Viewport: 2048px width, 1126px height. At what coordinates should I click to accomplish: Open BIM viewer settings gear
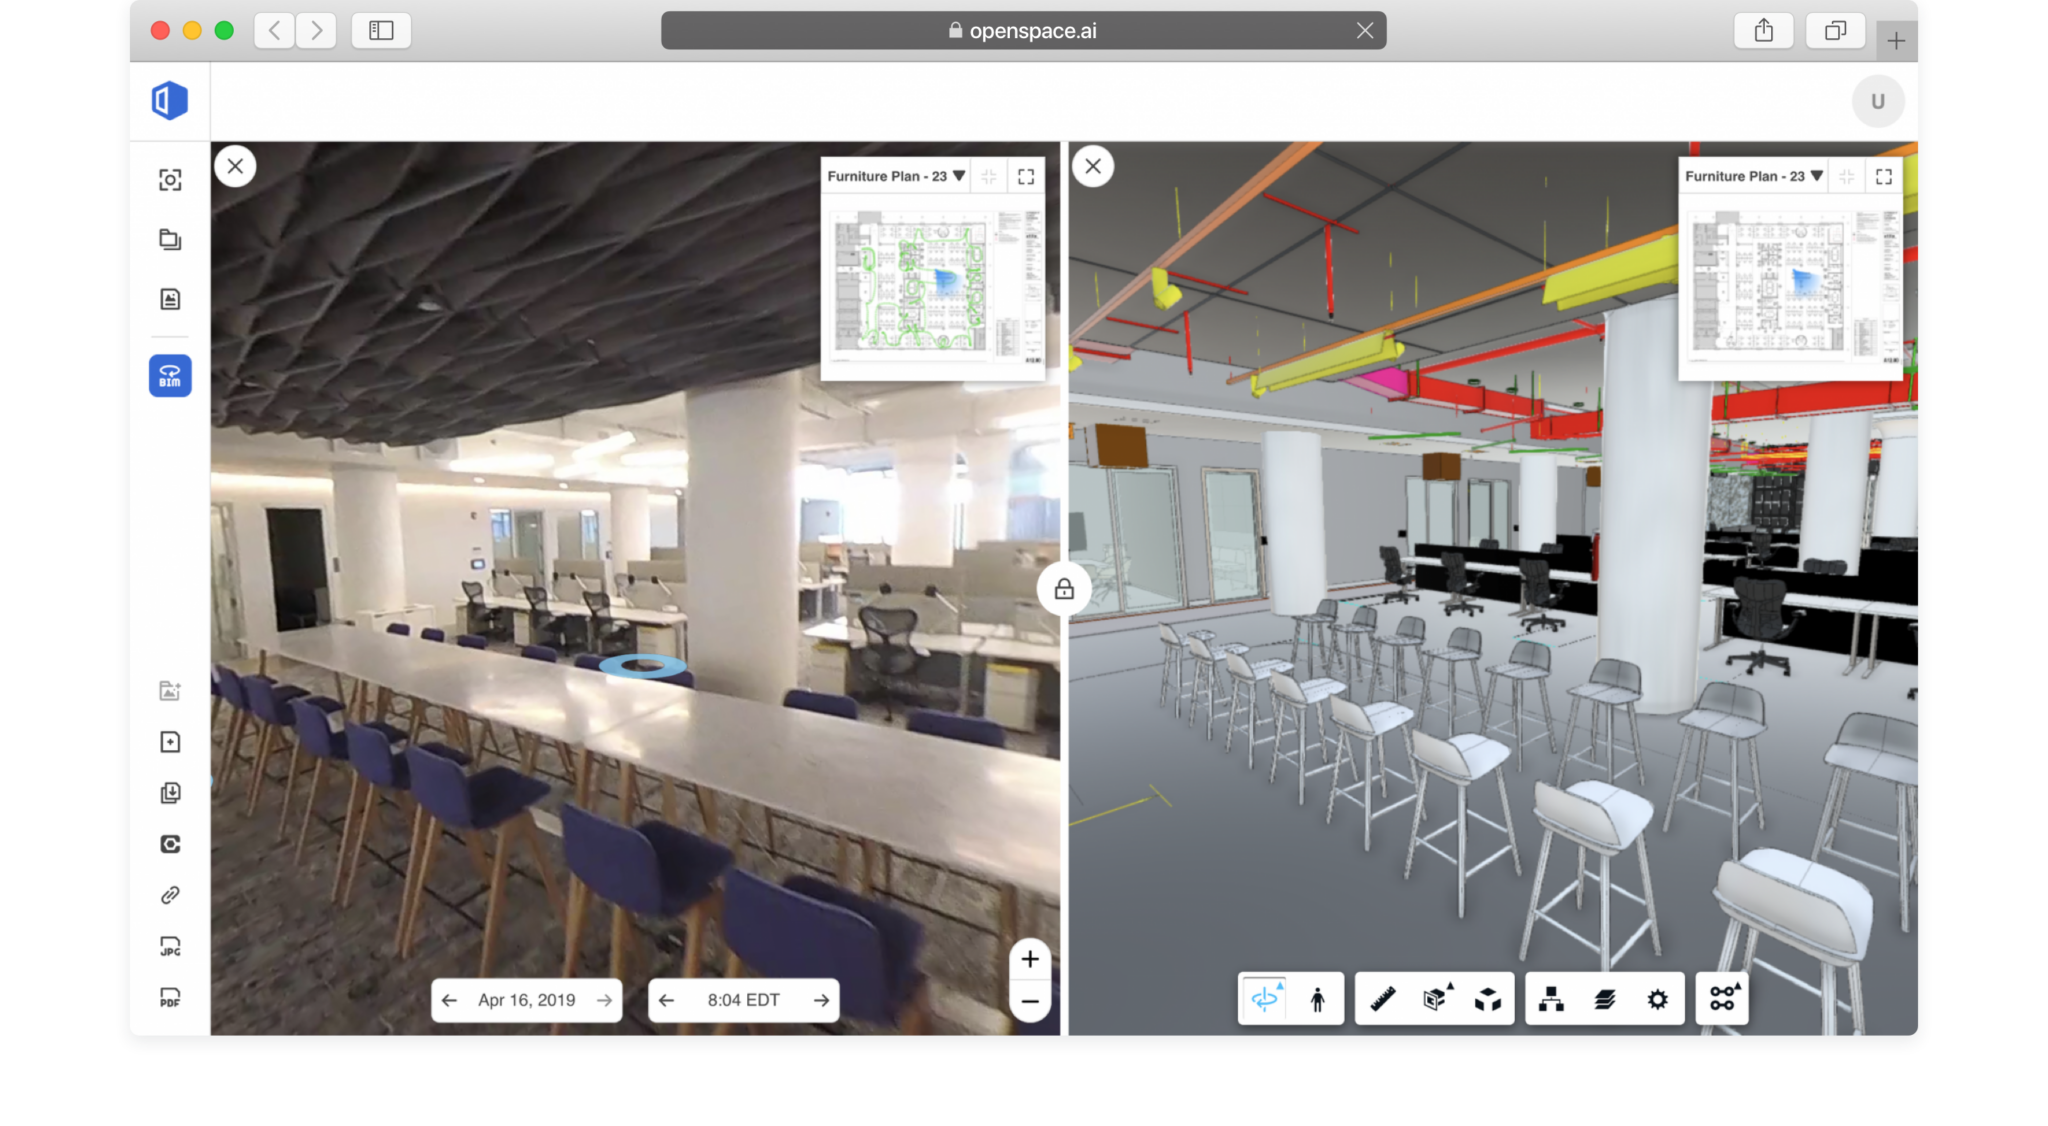(x=1658, y=998)
